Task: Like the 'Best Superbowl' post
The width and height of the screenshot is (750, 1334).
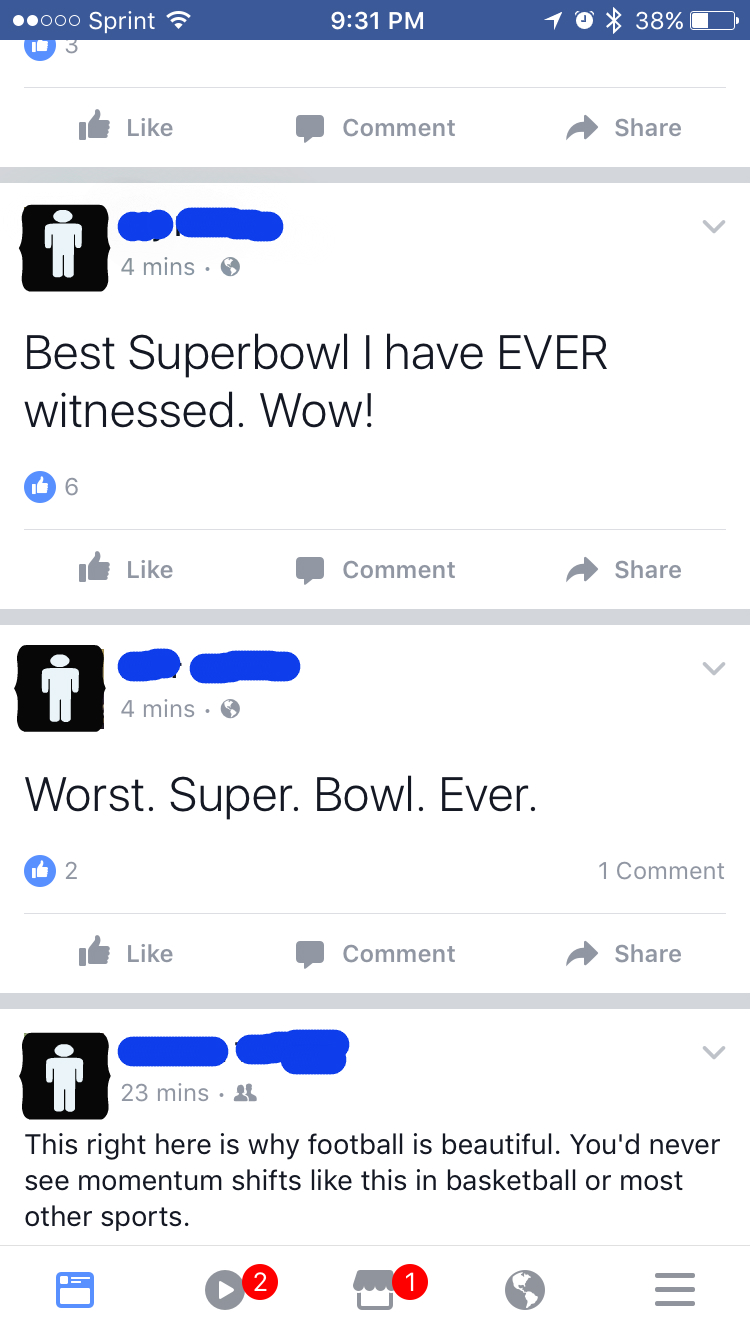Action: point(126,570)
